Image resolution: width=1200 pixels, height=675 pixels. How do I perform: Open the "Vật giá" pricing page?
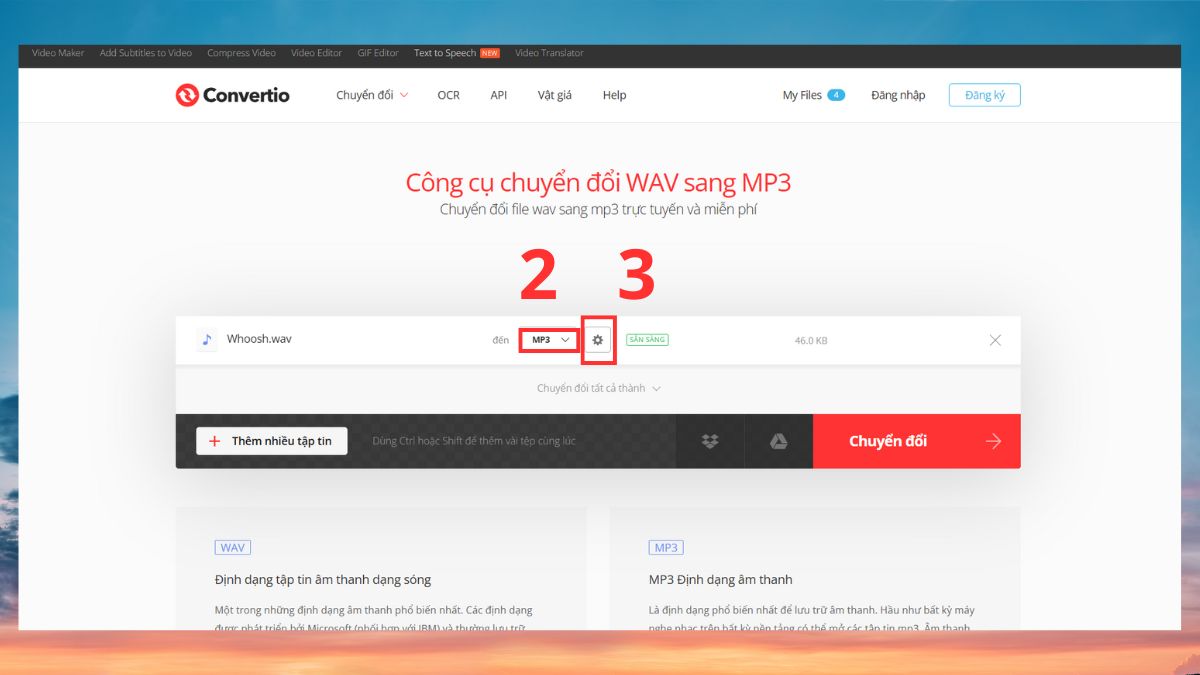[555, 95]
